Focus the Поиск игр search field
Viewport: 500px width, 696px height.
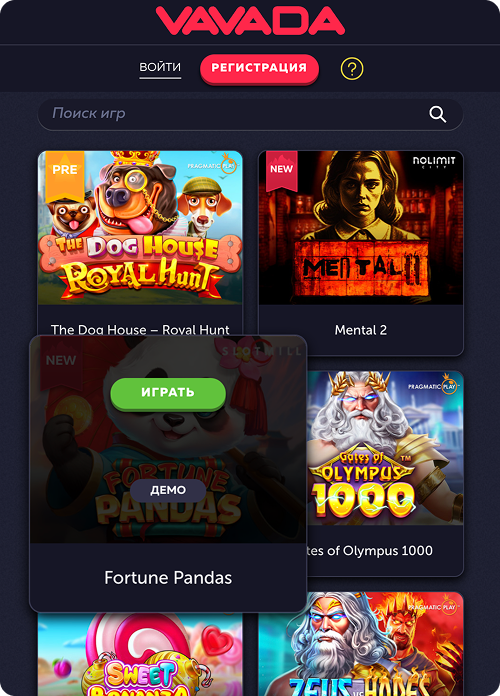[250, 114]
